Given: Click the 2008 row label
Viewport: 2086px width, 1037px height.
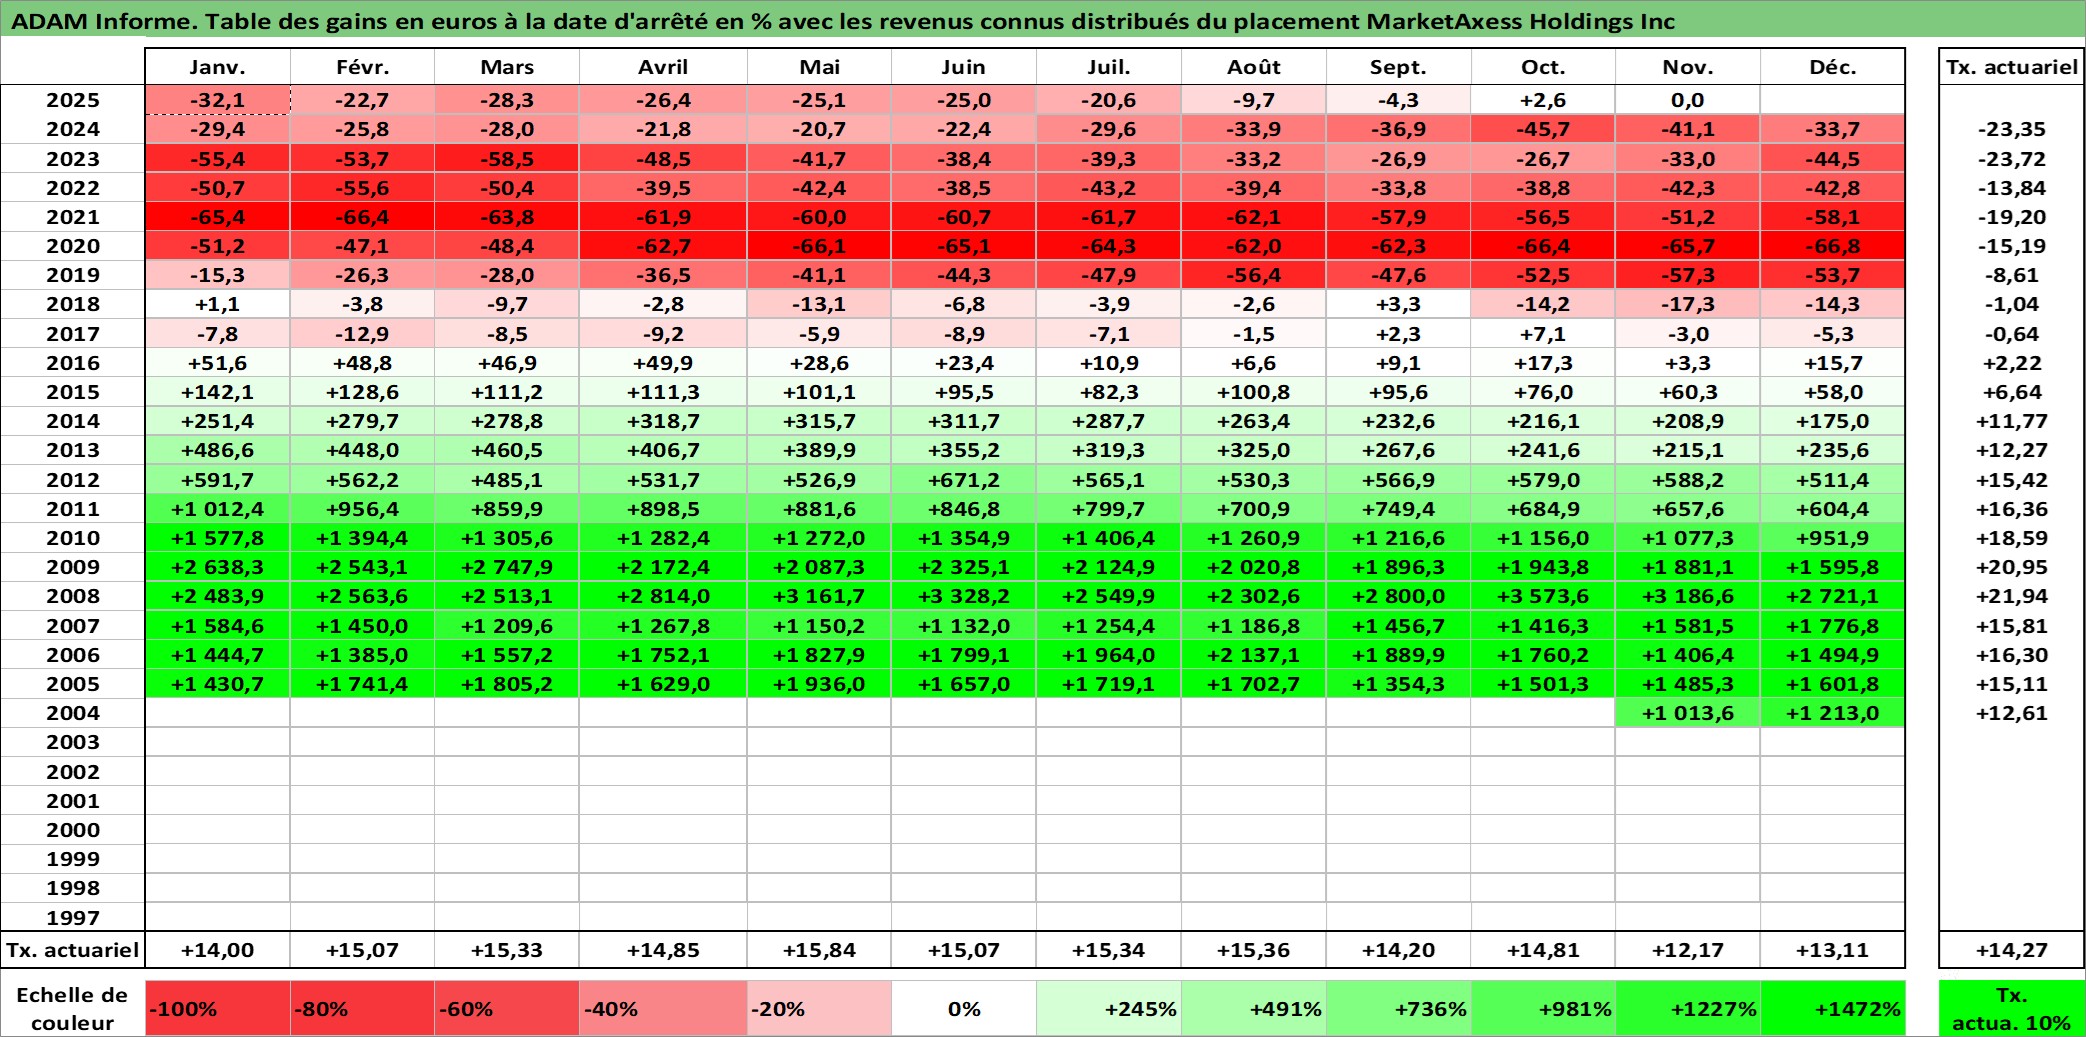Looking at the screenshot, I should [73, 596].
